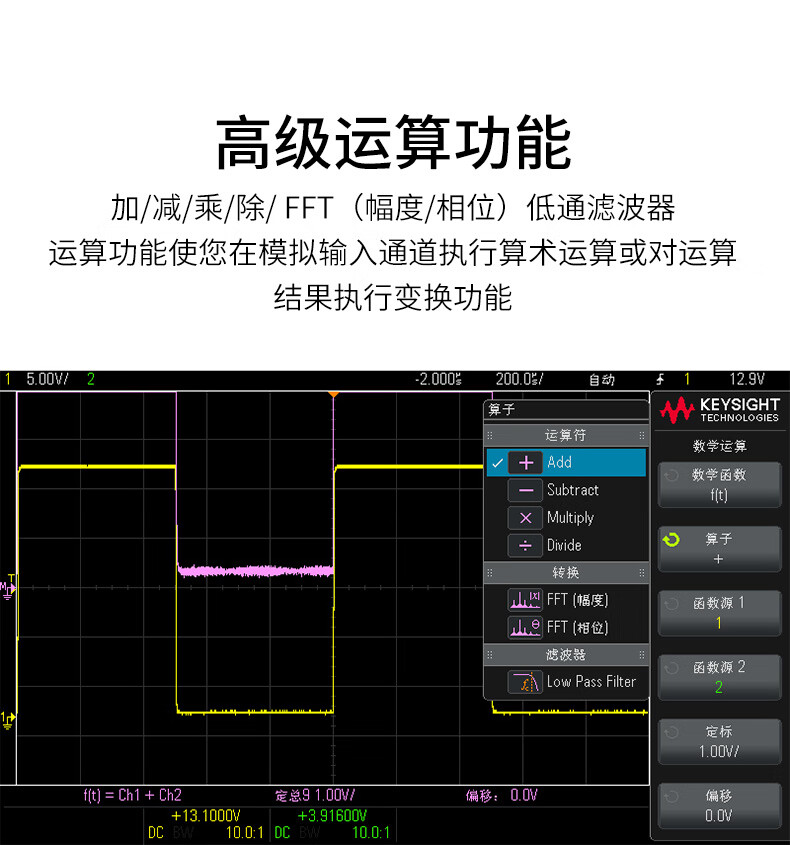Click the 1.00V/ math scale readout
The width and height of the screenshot is (790, 845).
tap(334, 795)
